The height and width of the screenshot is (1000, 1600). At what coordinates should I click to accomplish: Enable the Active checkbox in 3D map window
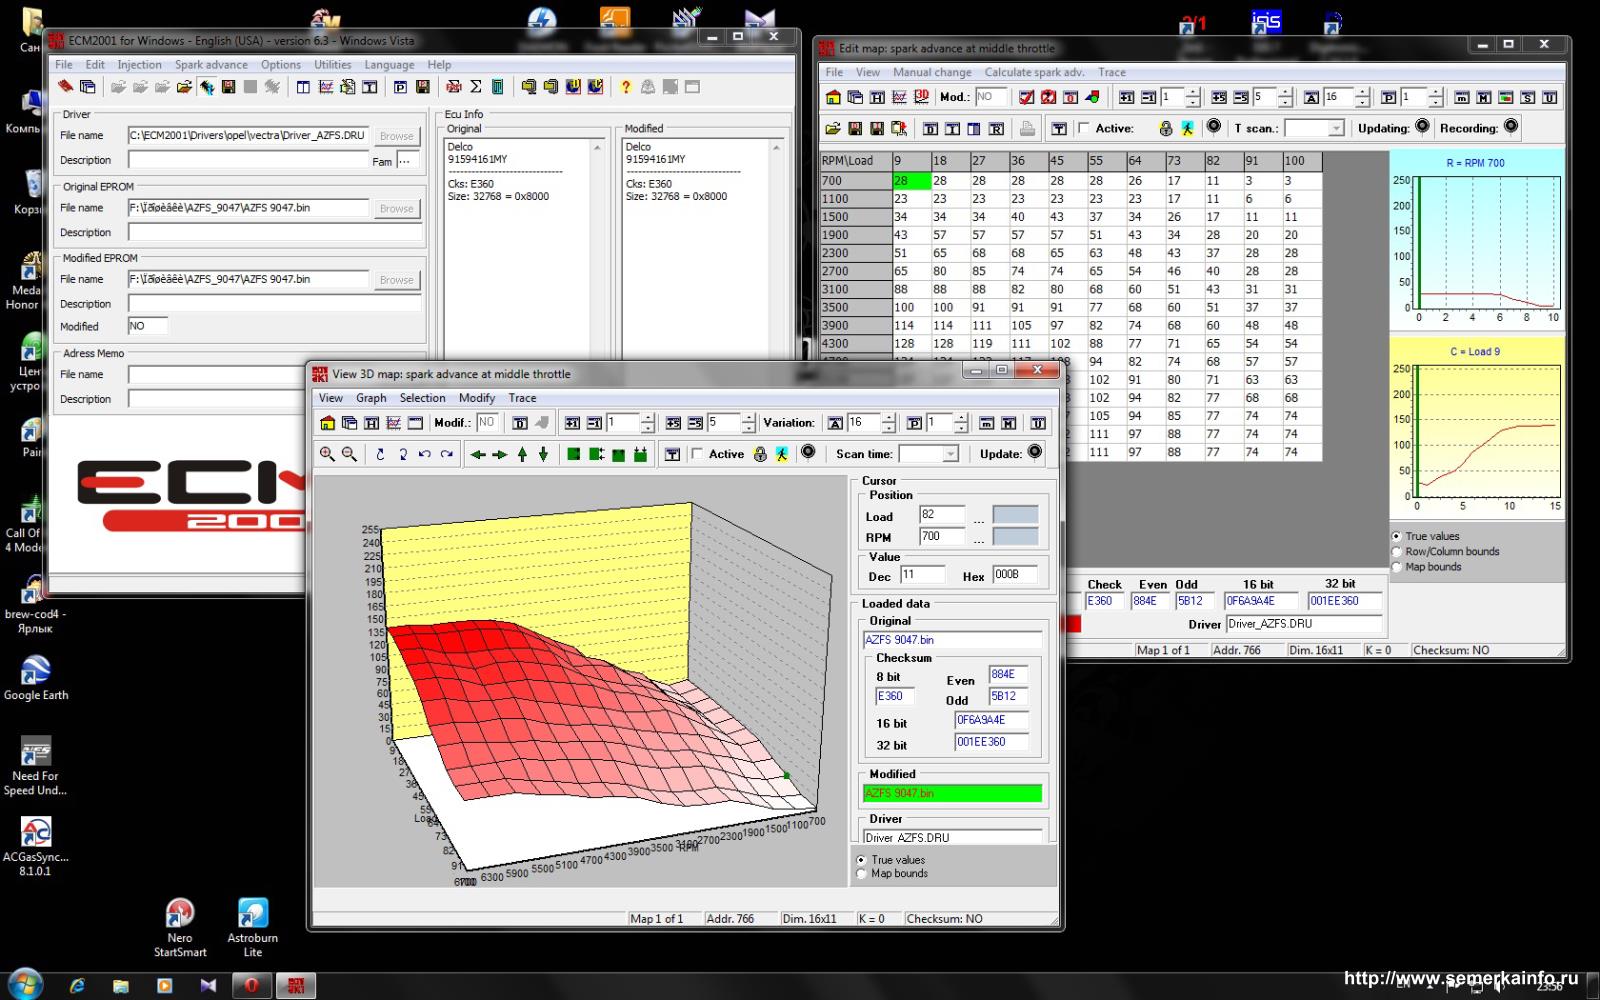697,454
